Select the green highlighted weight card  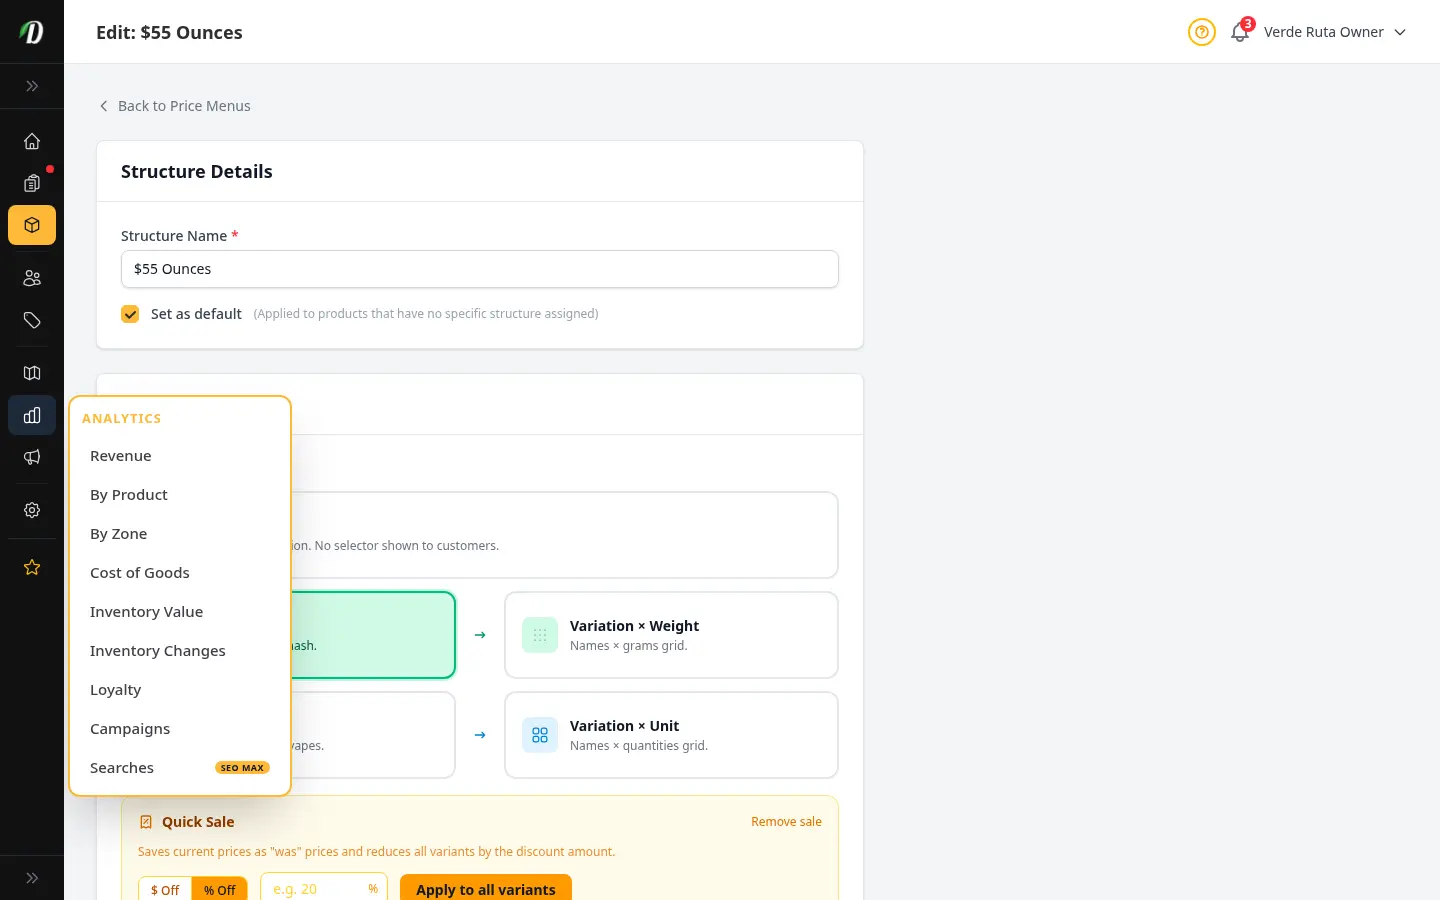pos(373,635)
